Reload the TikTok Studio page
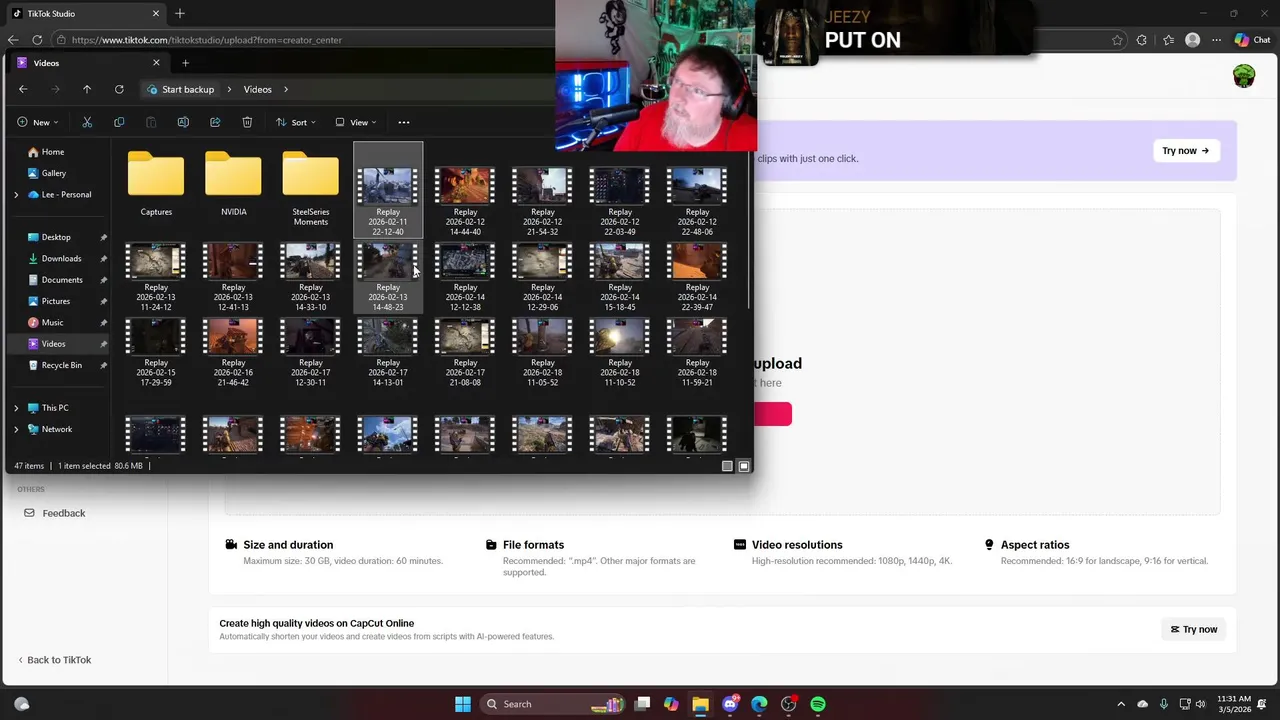 [37, 40]
